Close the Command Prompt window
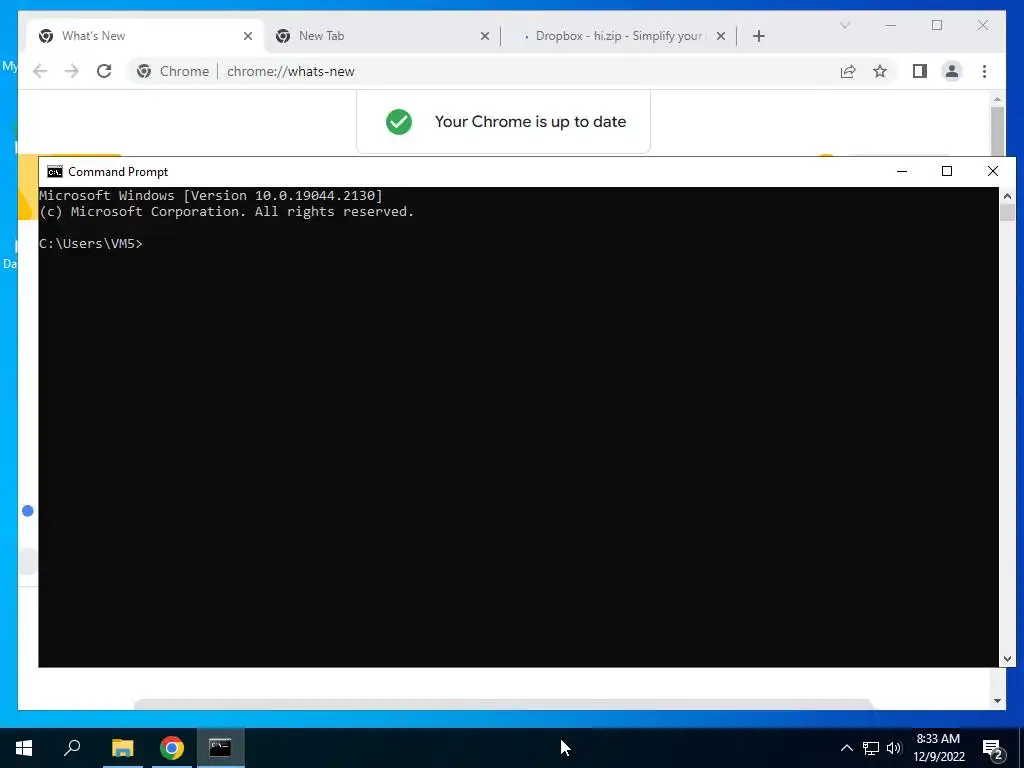Viewport: 1024px width, 768px height. pos(993,171)
